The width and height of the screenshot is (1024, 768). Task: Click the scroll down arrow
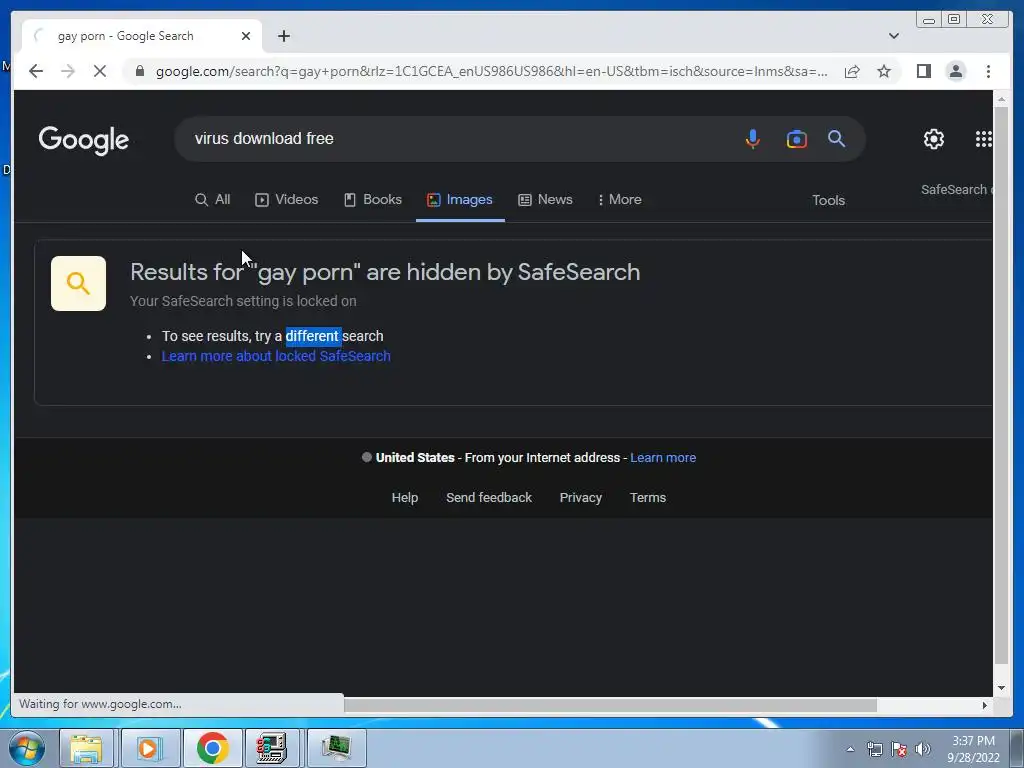[x=1001, y=688]
